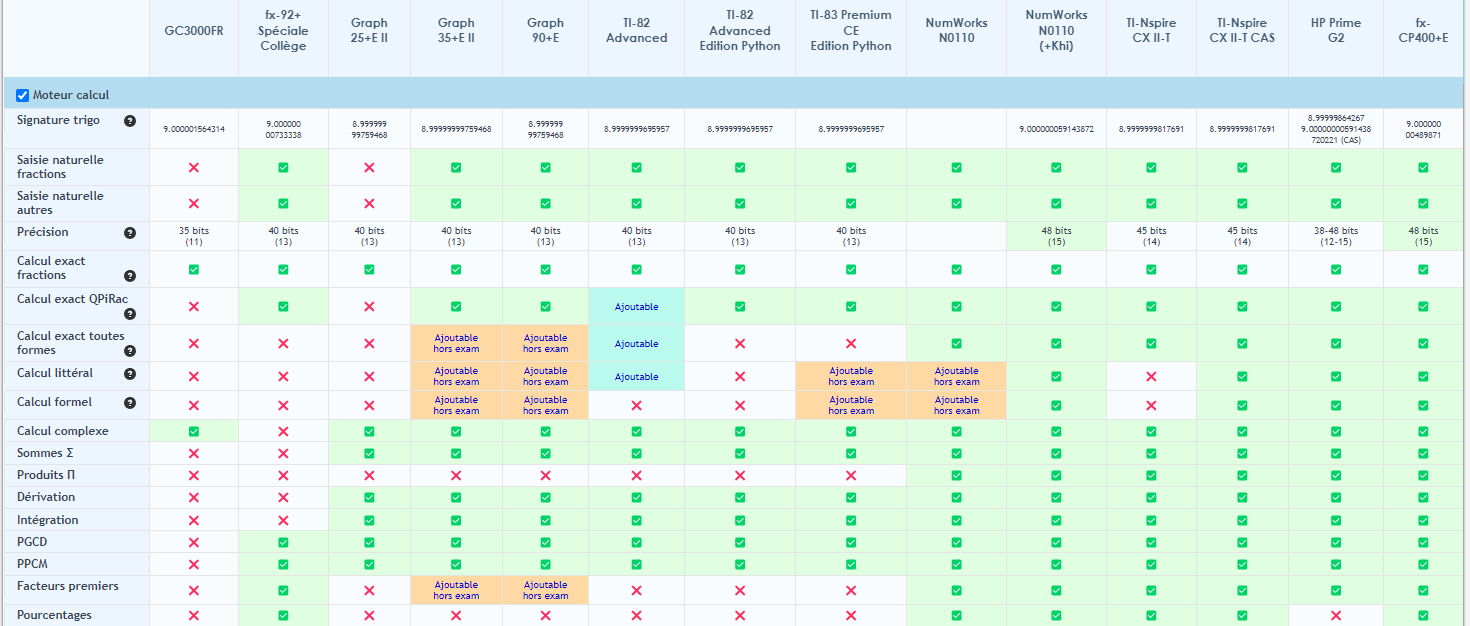Open NumWorks N0110 Ajoutable link for Calcul littéral
This screenshot has width=1470, height=626.
tap(956, 376)
